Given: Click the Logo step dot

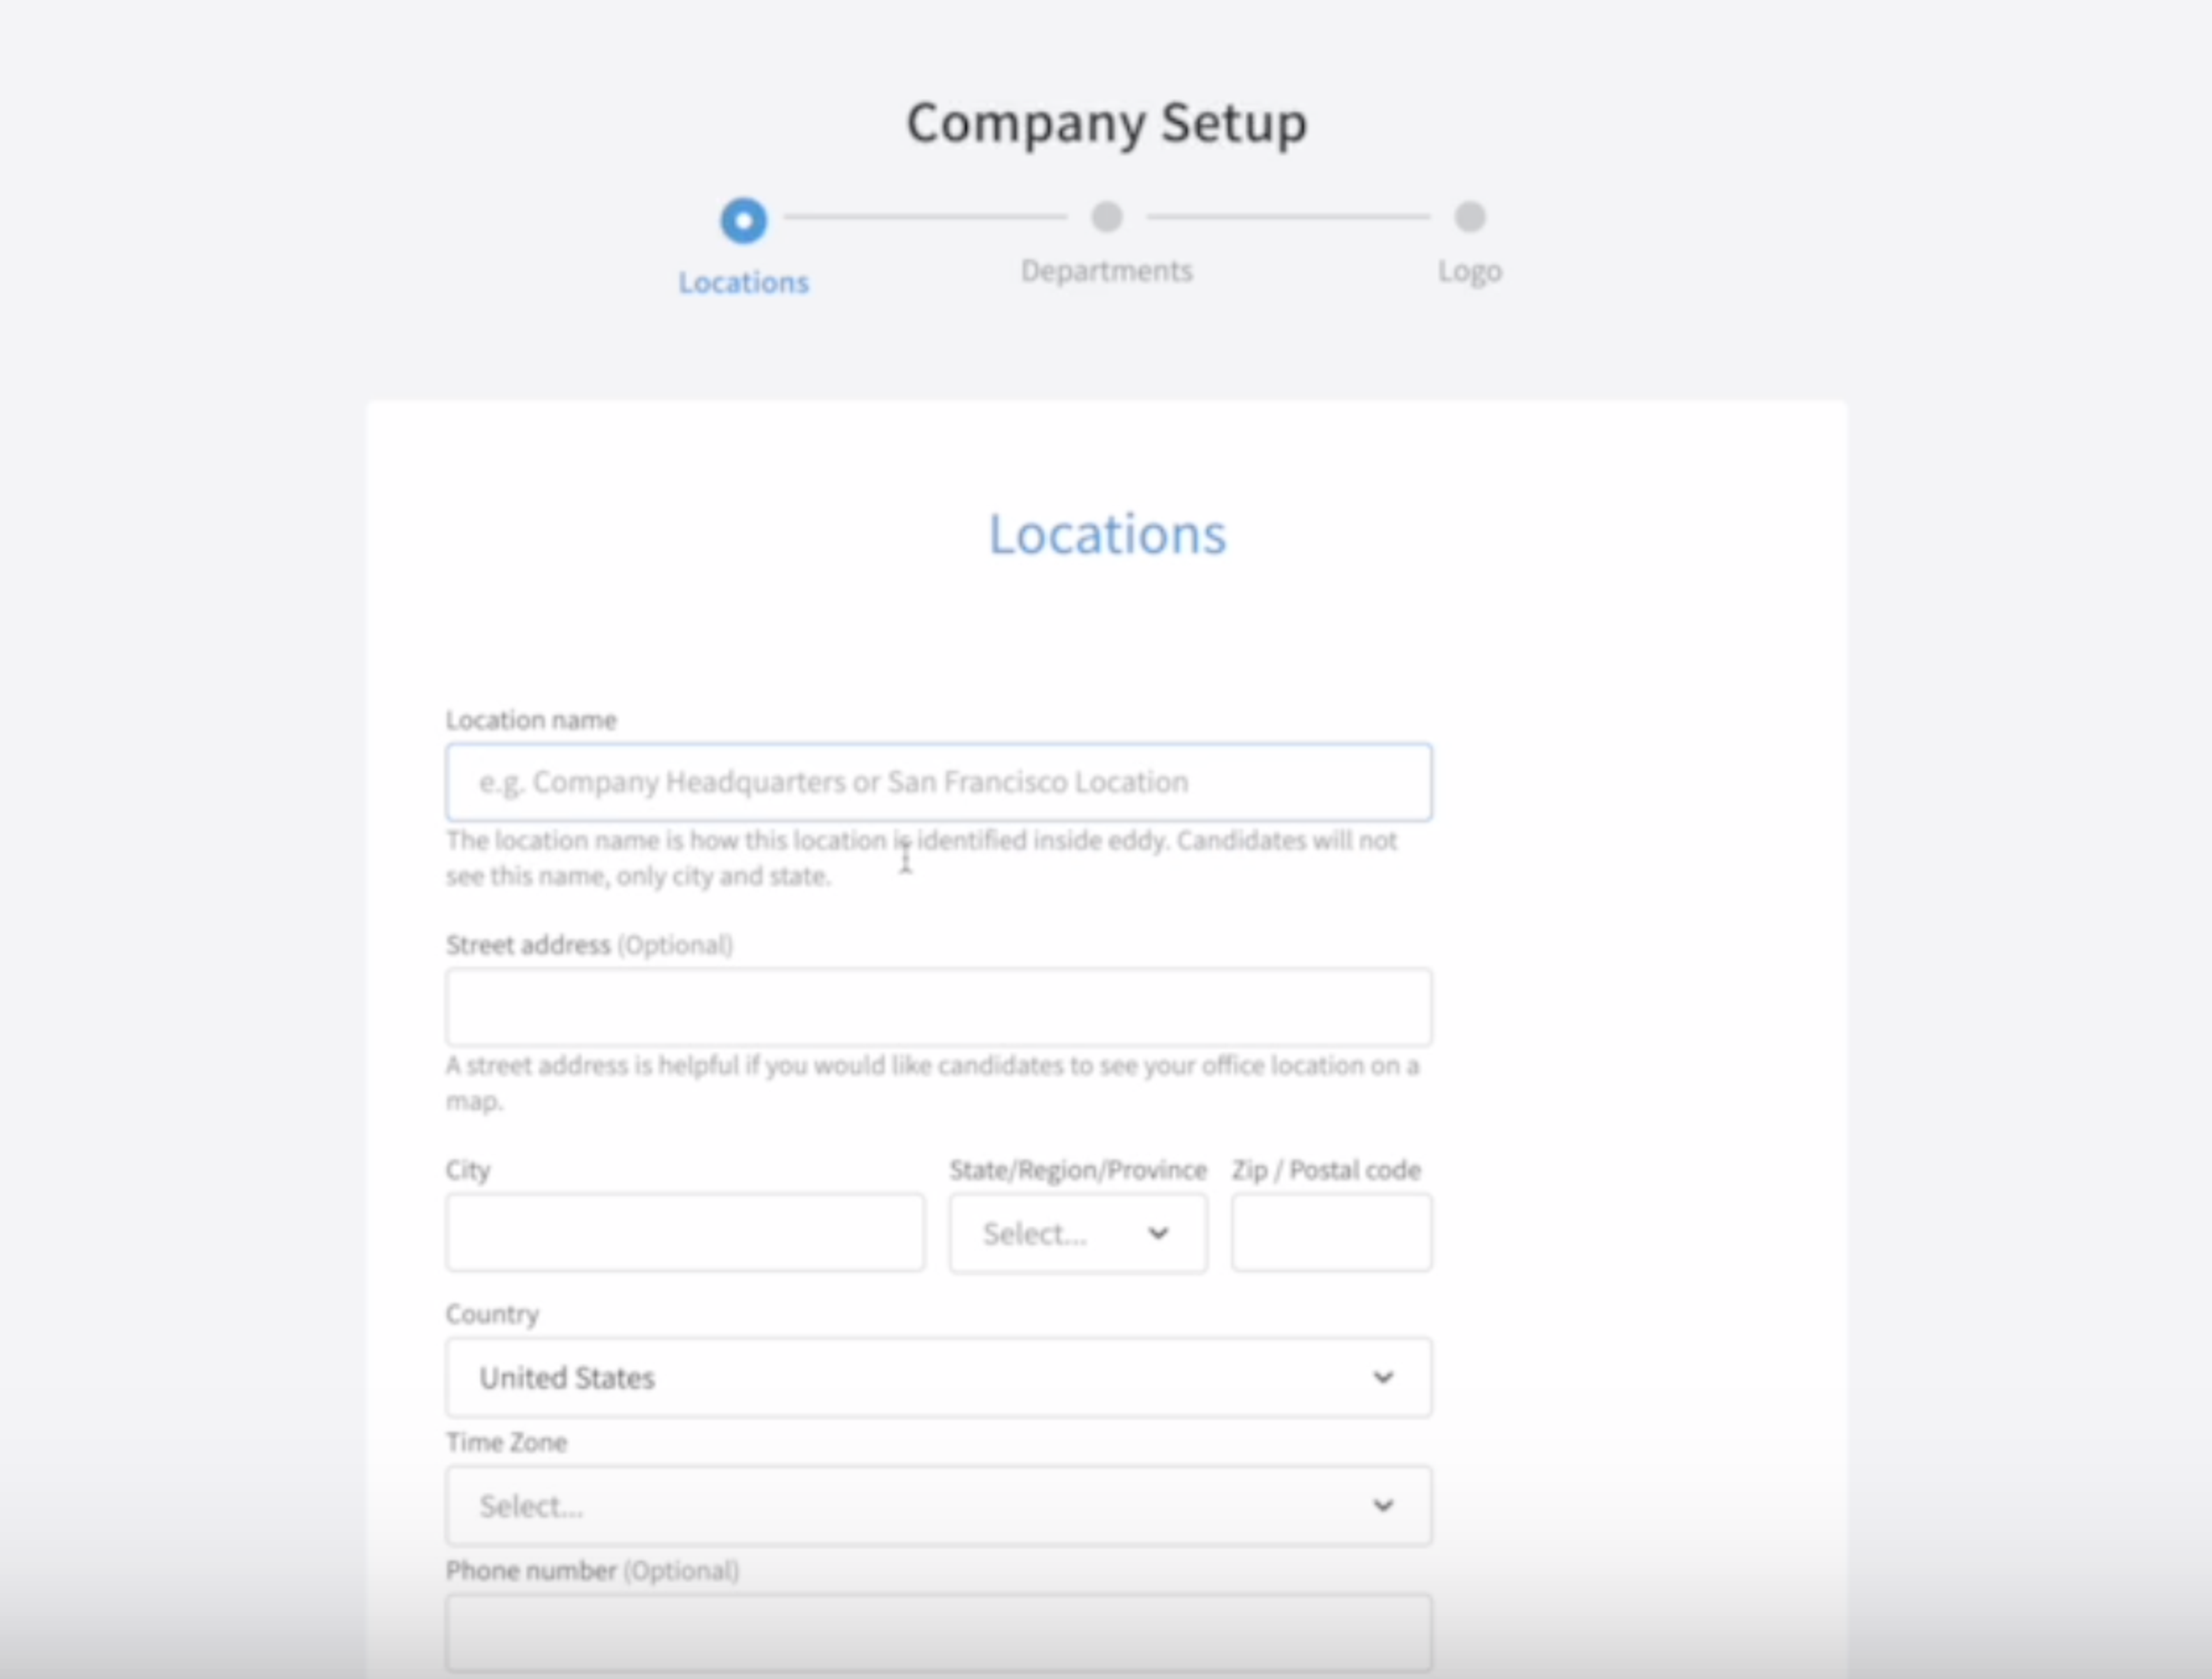Looking at the screenshot, I should 1469,216.
